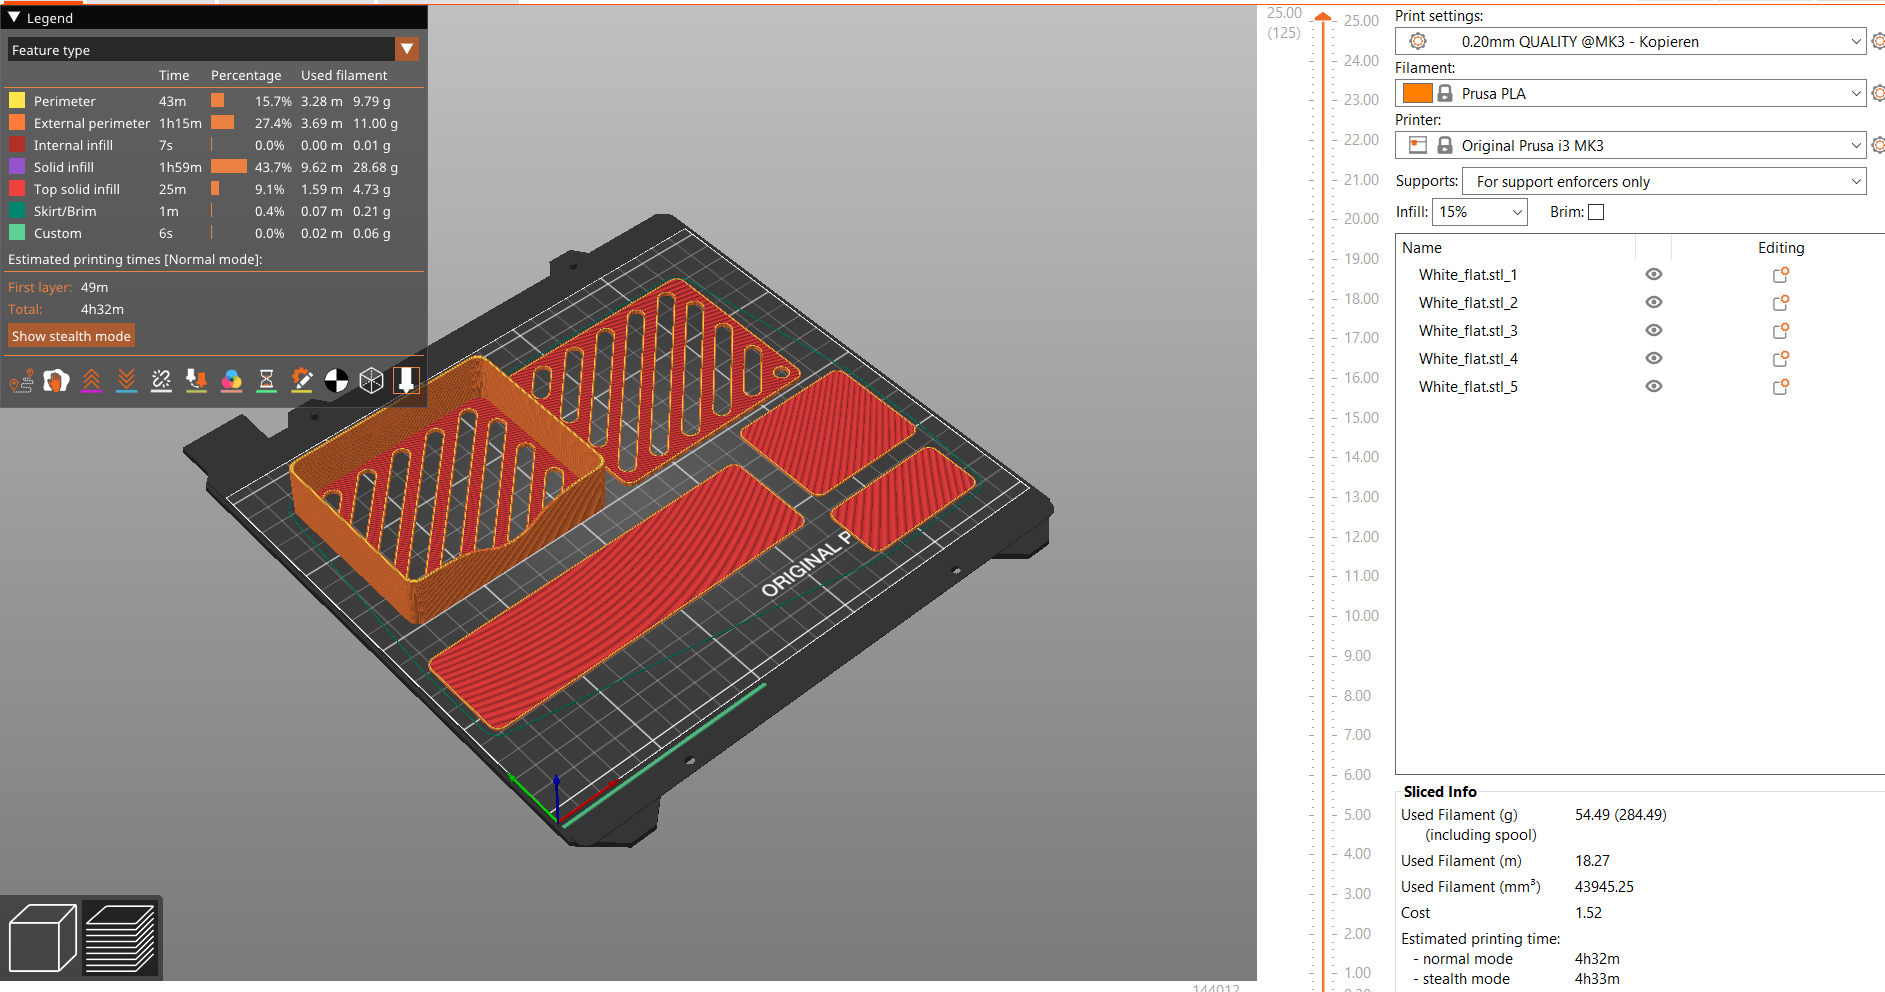Toggle tool changes visibility icon
This screenshot has width=1885, height=992.
click(x=196, y=381)
